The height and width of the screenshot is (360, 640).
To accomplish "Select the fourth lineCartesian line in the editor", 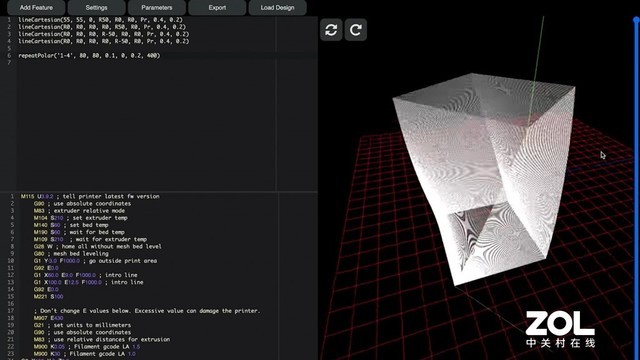I will click(104, 41).
